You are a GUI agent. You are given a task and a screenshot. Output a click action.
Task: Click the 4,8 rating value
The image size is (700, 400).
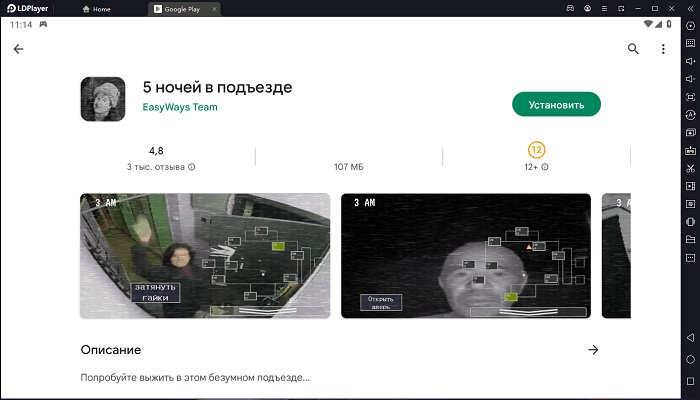click(x=156, y=151)
